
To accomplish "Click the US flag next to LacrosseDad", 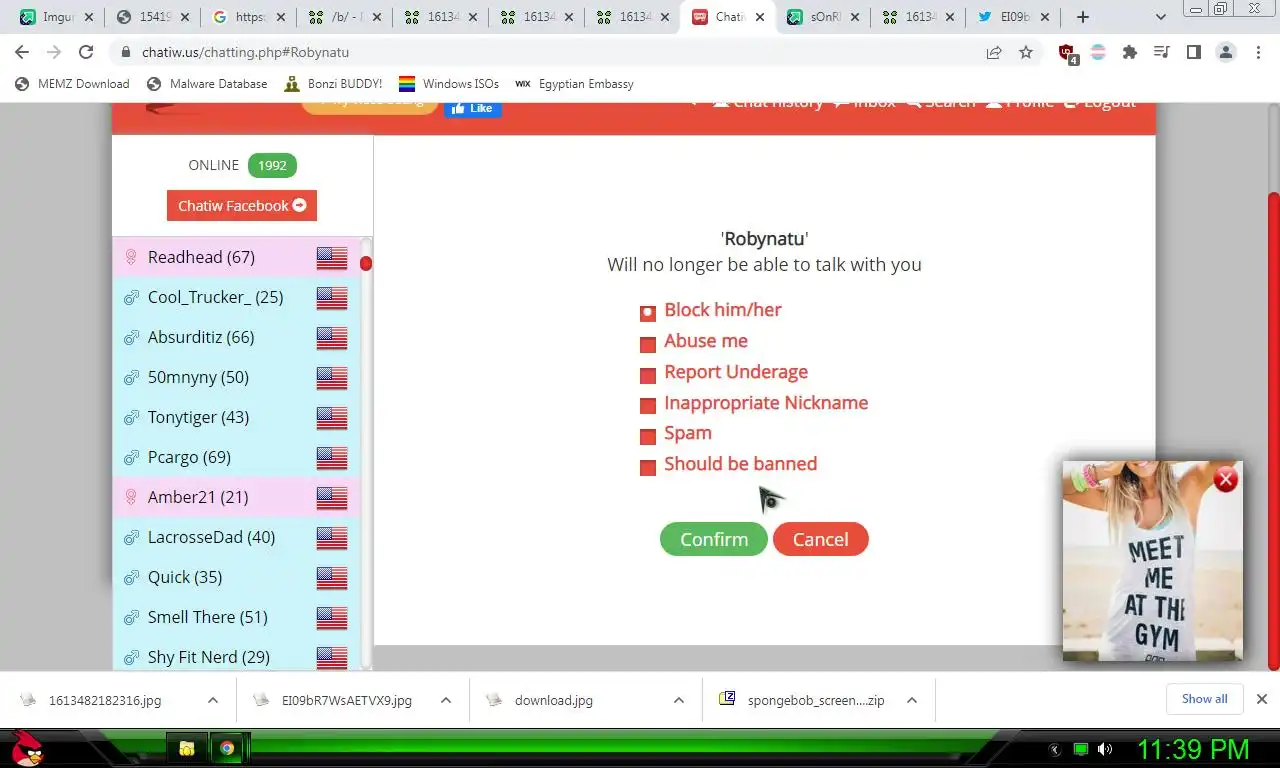I will point(332,538).
